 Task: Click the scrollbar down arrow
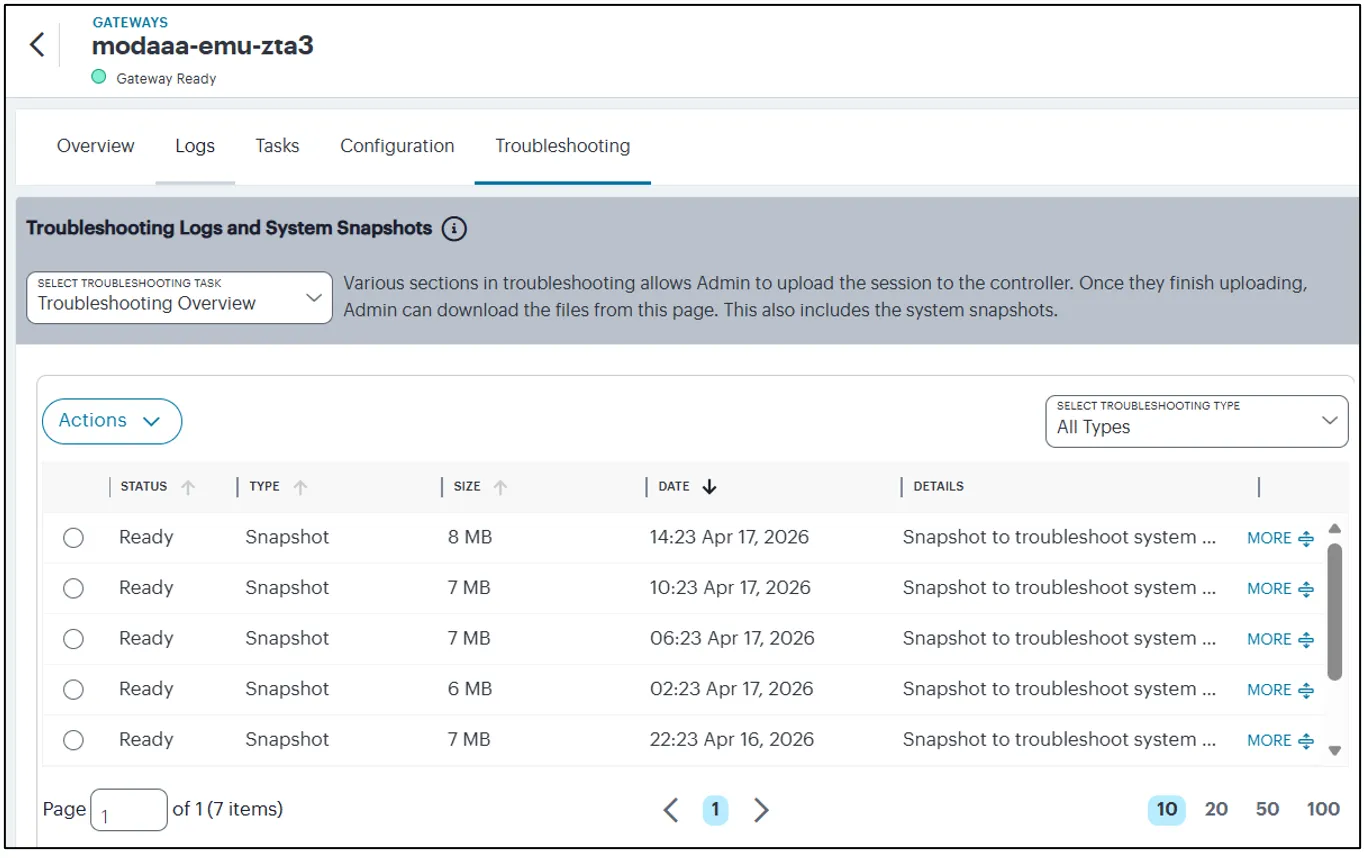click(x=1334, y=750)
